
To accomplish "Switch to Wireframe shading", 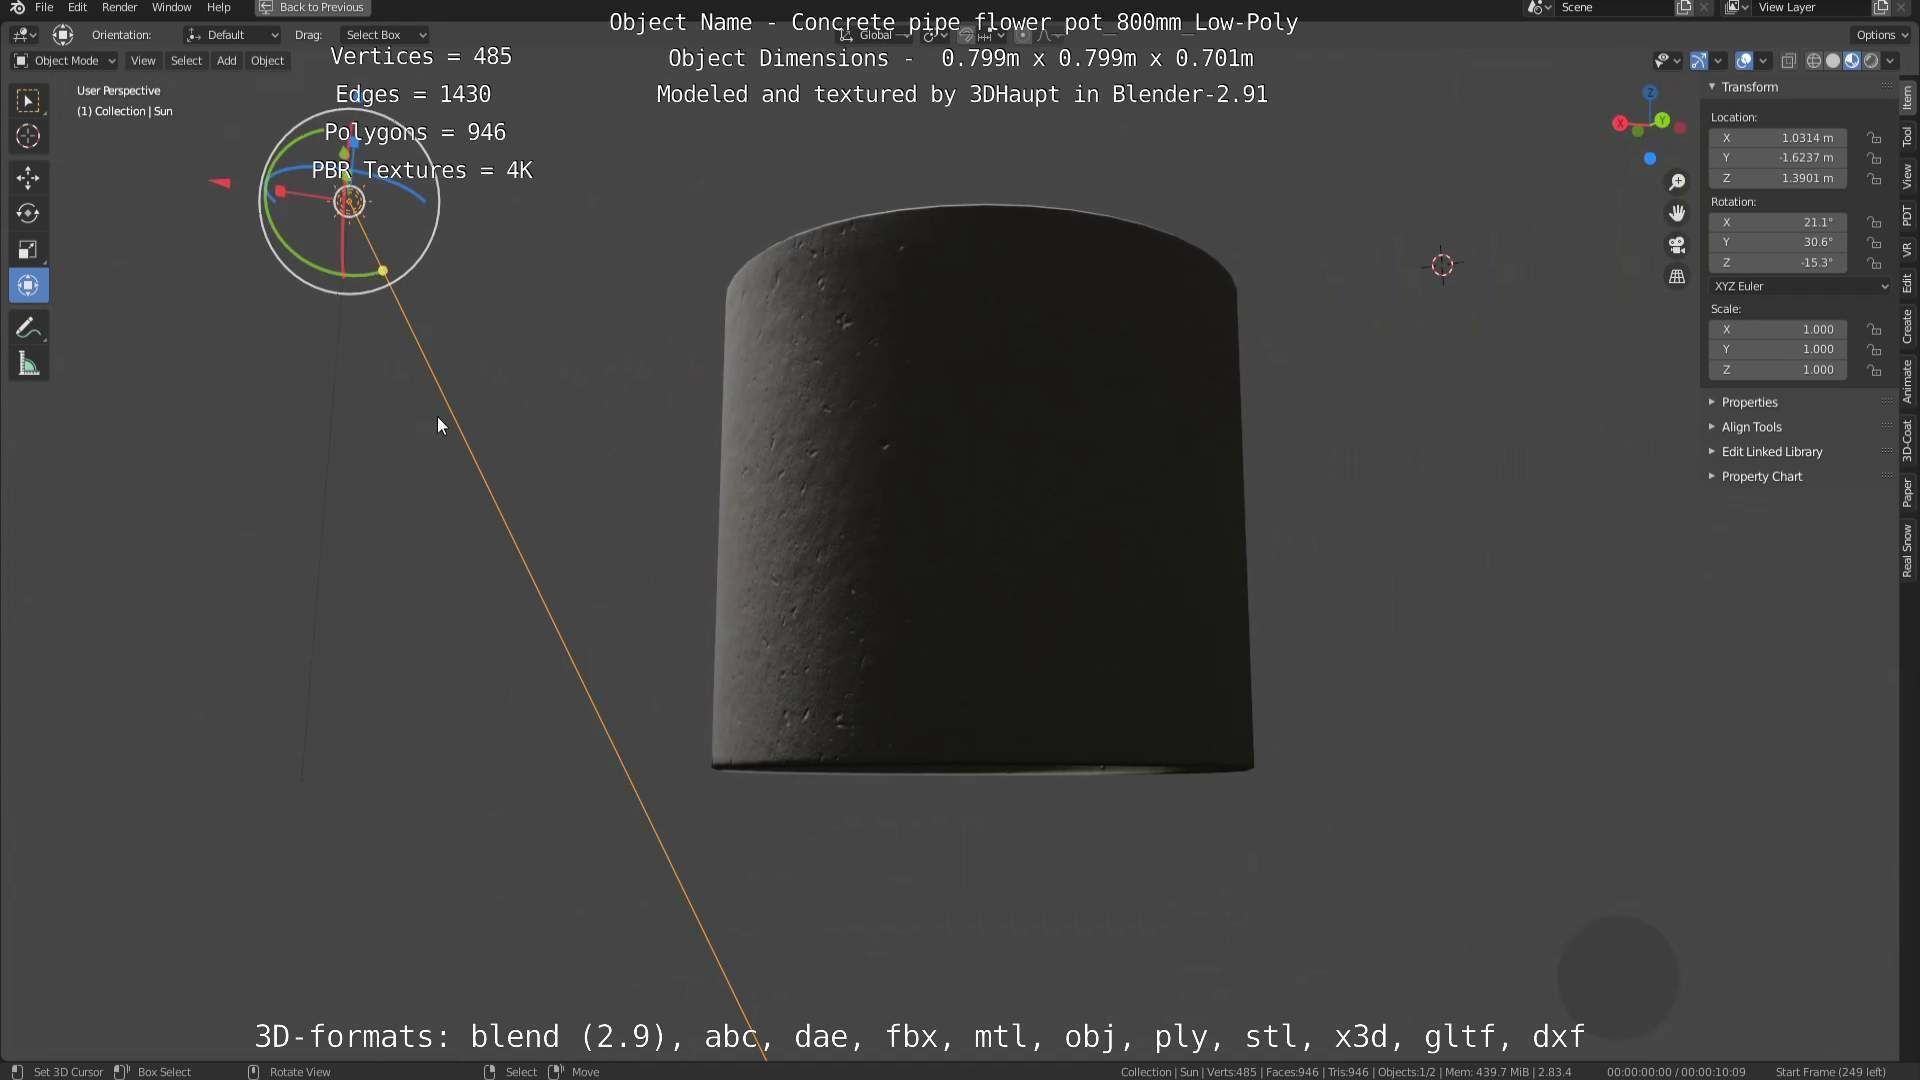I will [x=1813, y=61].
